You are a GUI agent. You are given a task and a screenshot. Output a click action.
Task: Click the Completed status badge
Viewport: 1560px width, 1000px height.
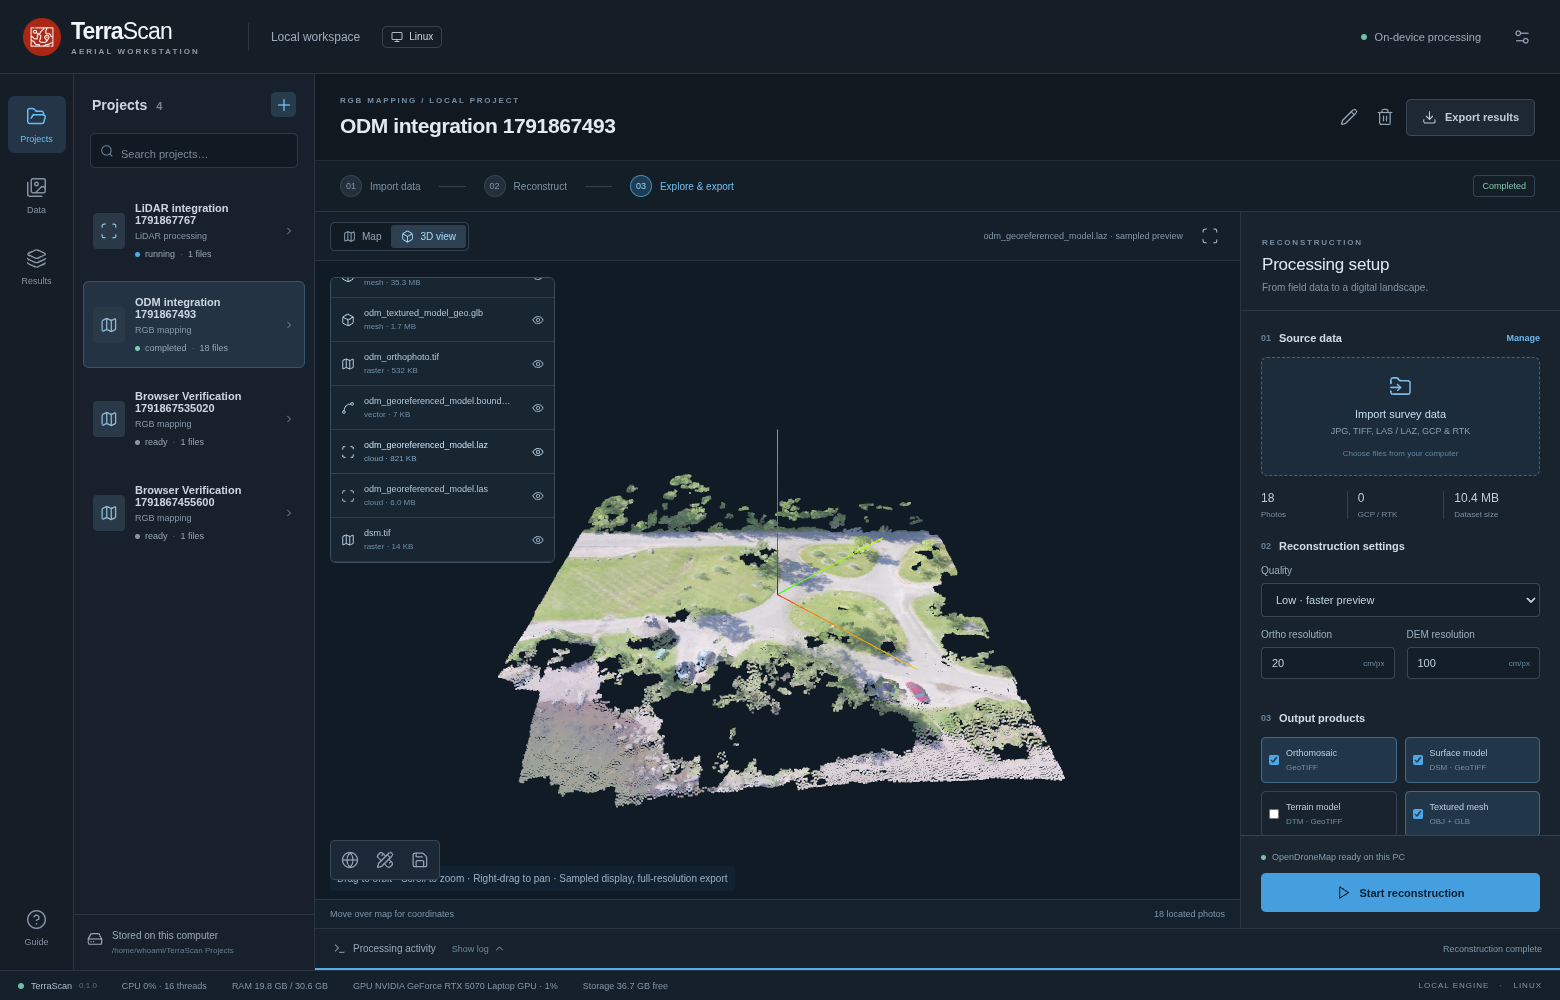1504,186
